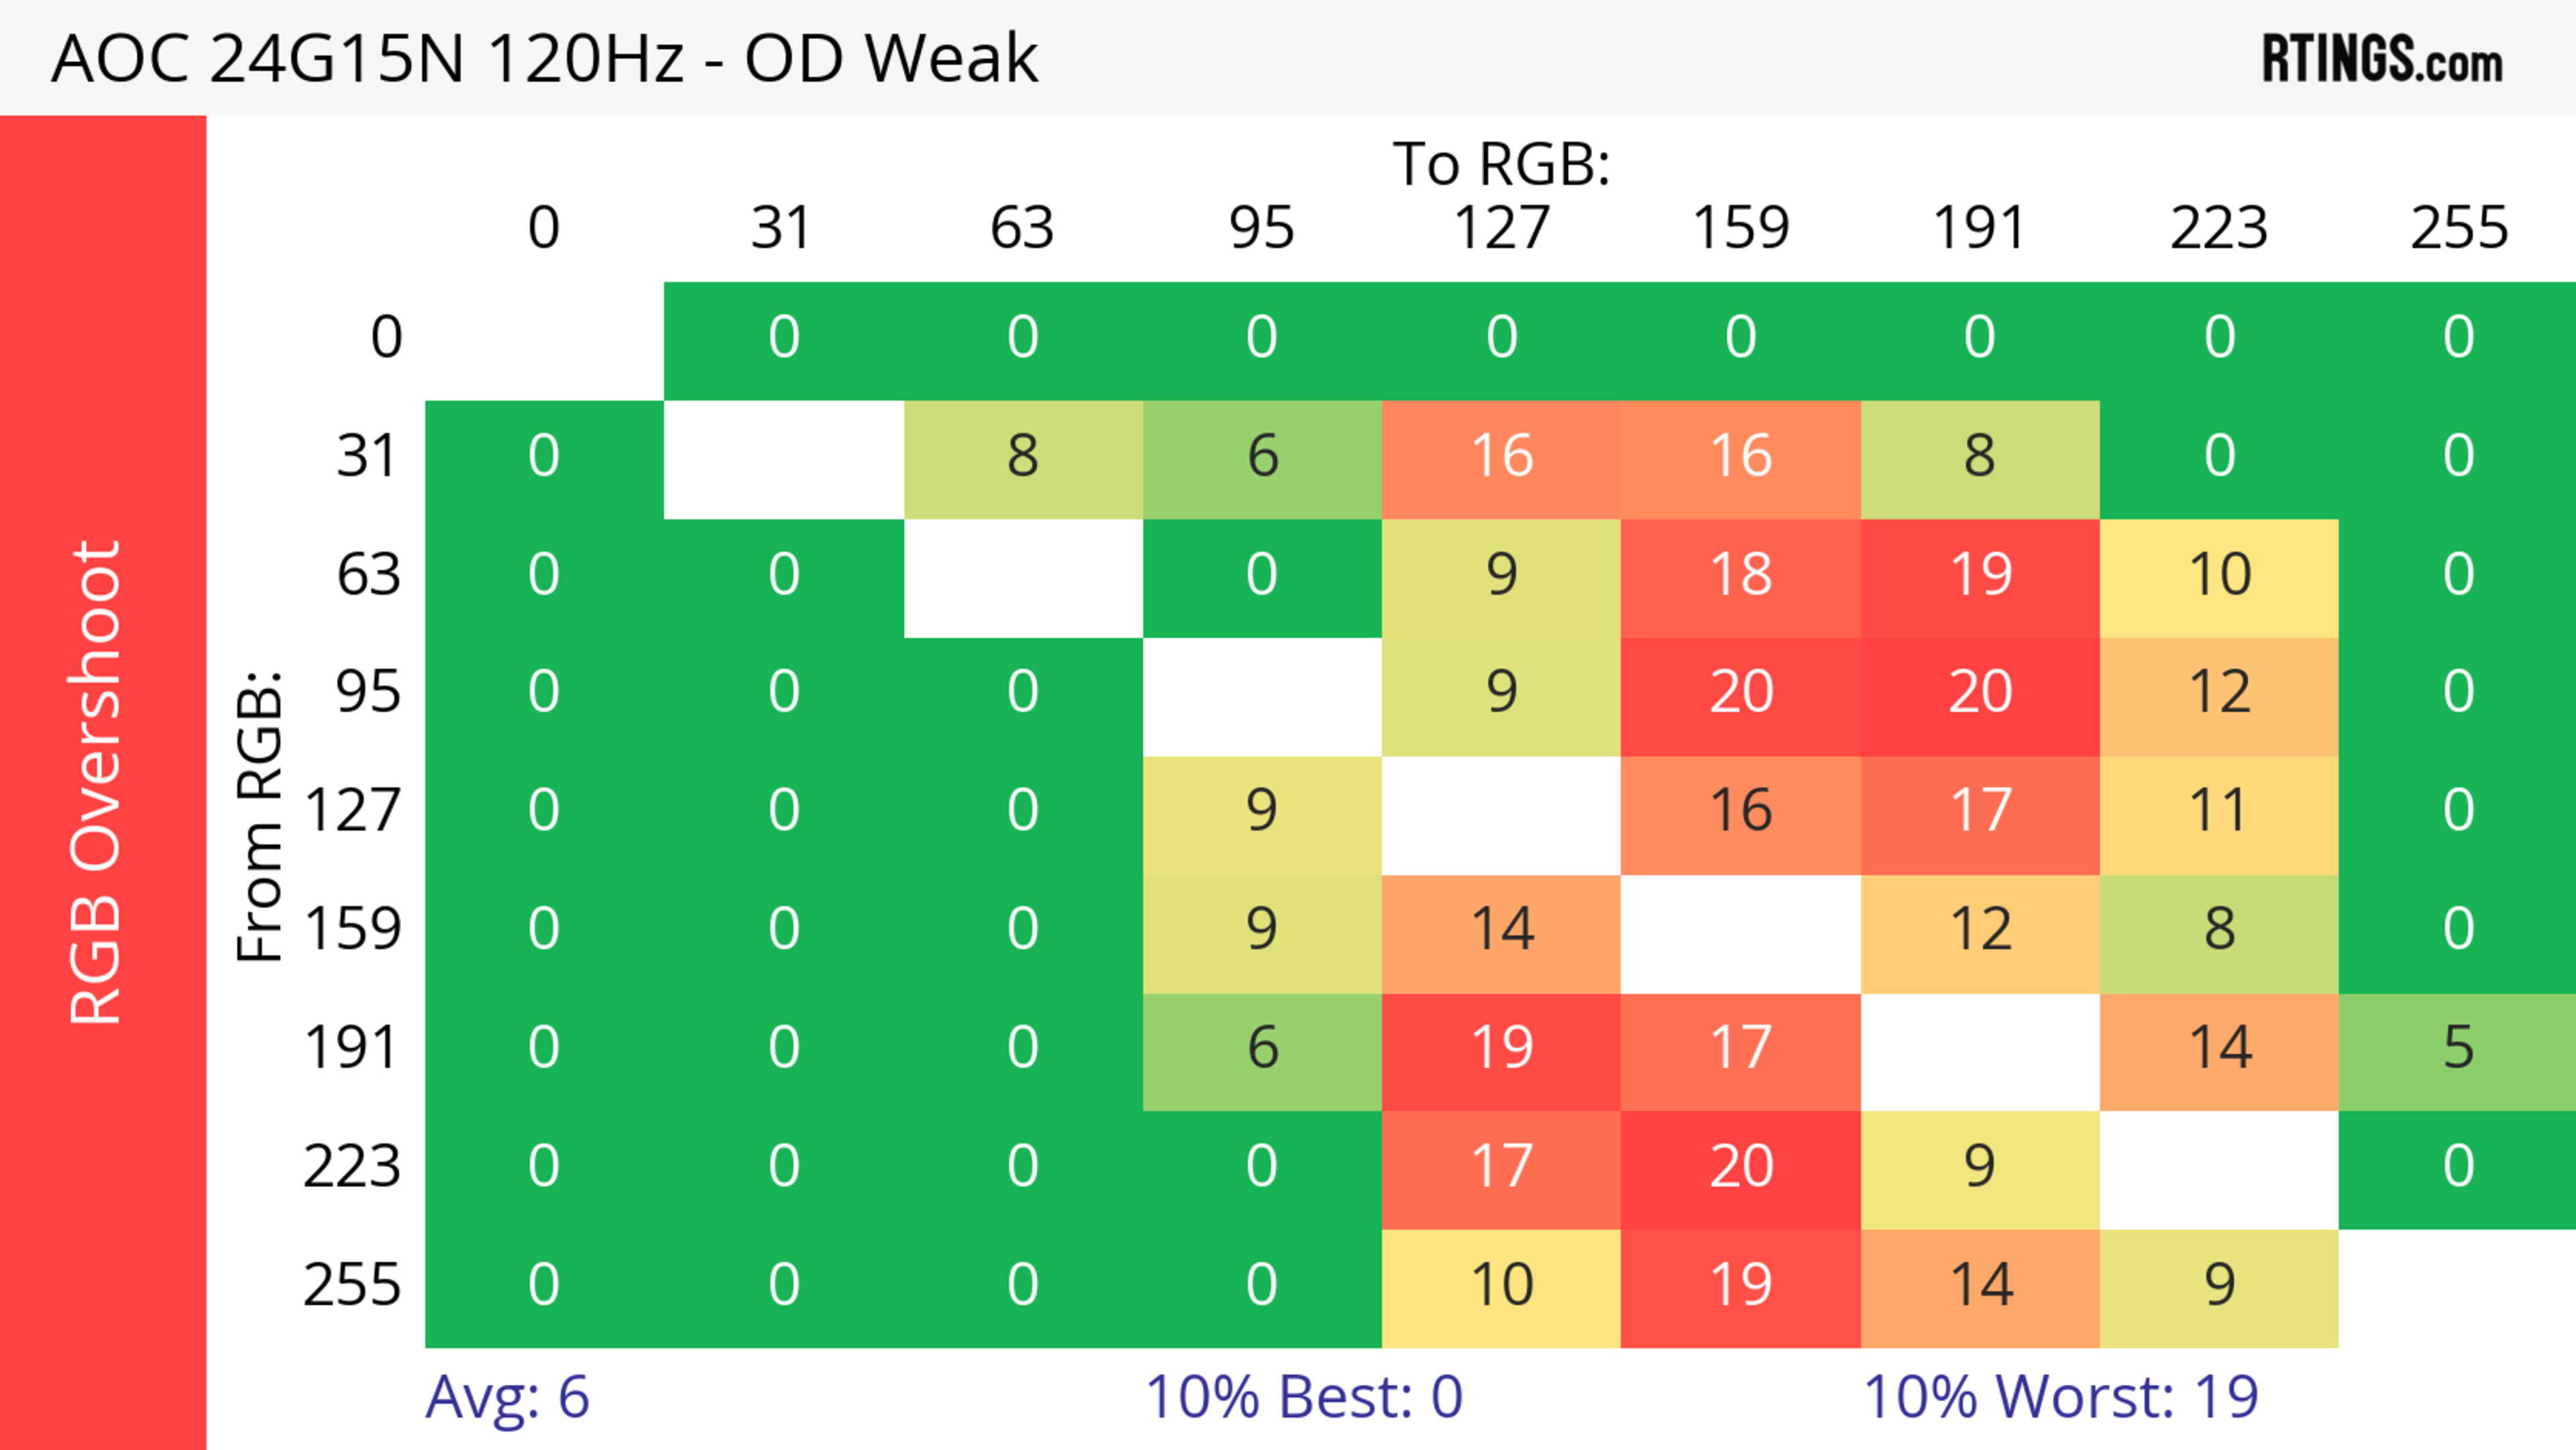Click the 'From RGB:' axis heading
Image resolution: width=2576 pixels, height=1450 pixels.
pyautogui.click(x=260, y=816)
